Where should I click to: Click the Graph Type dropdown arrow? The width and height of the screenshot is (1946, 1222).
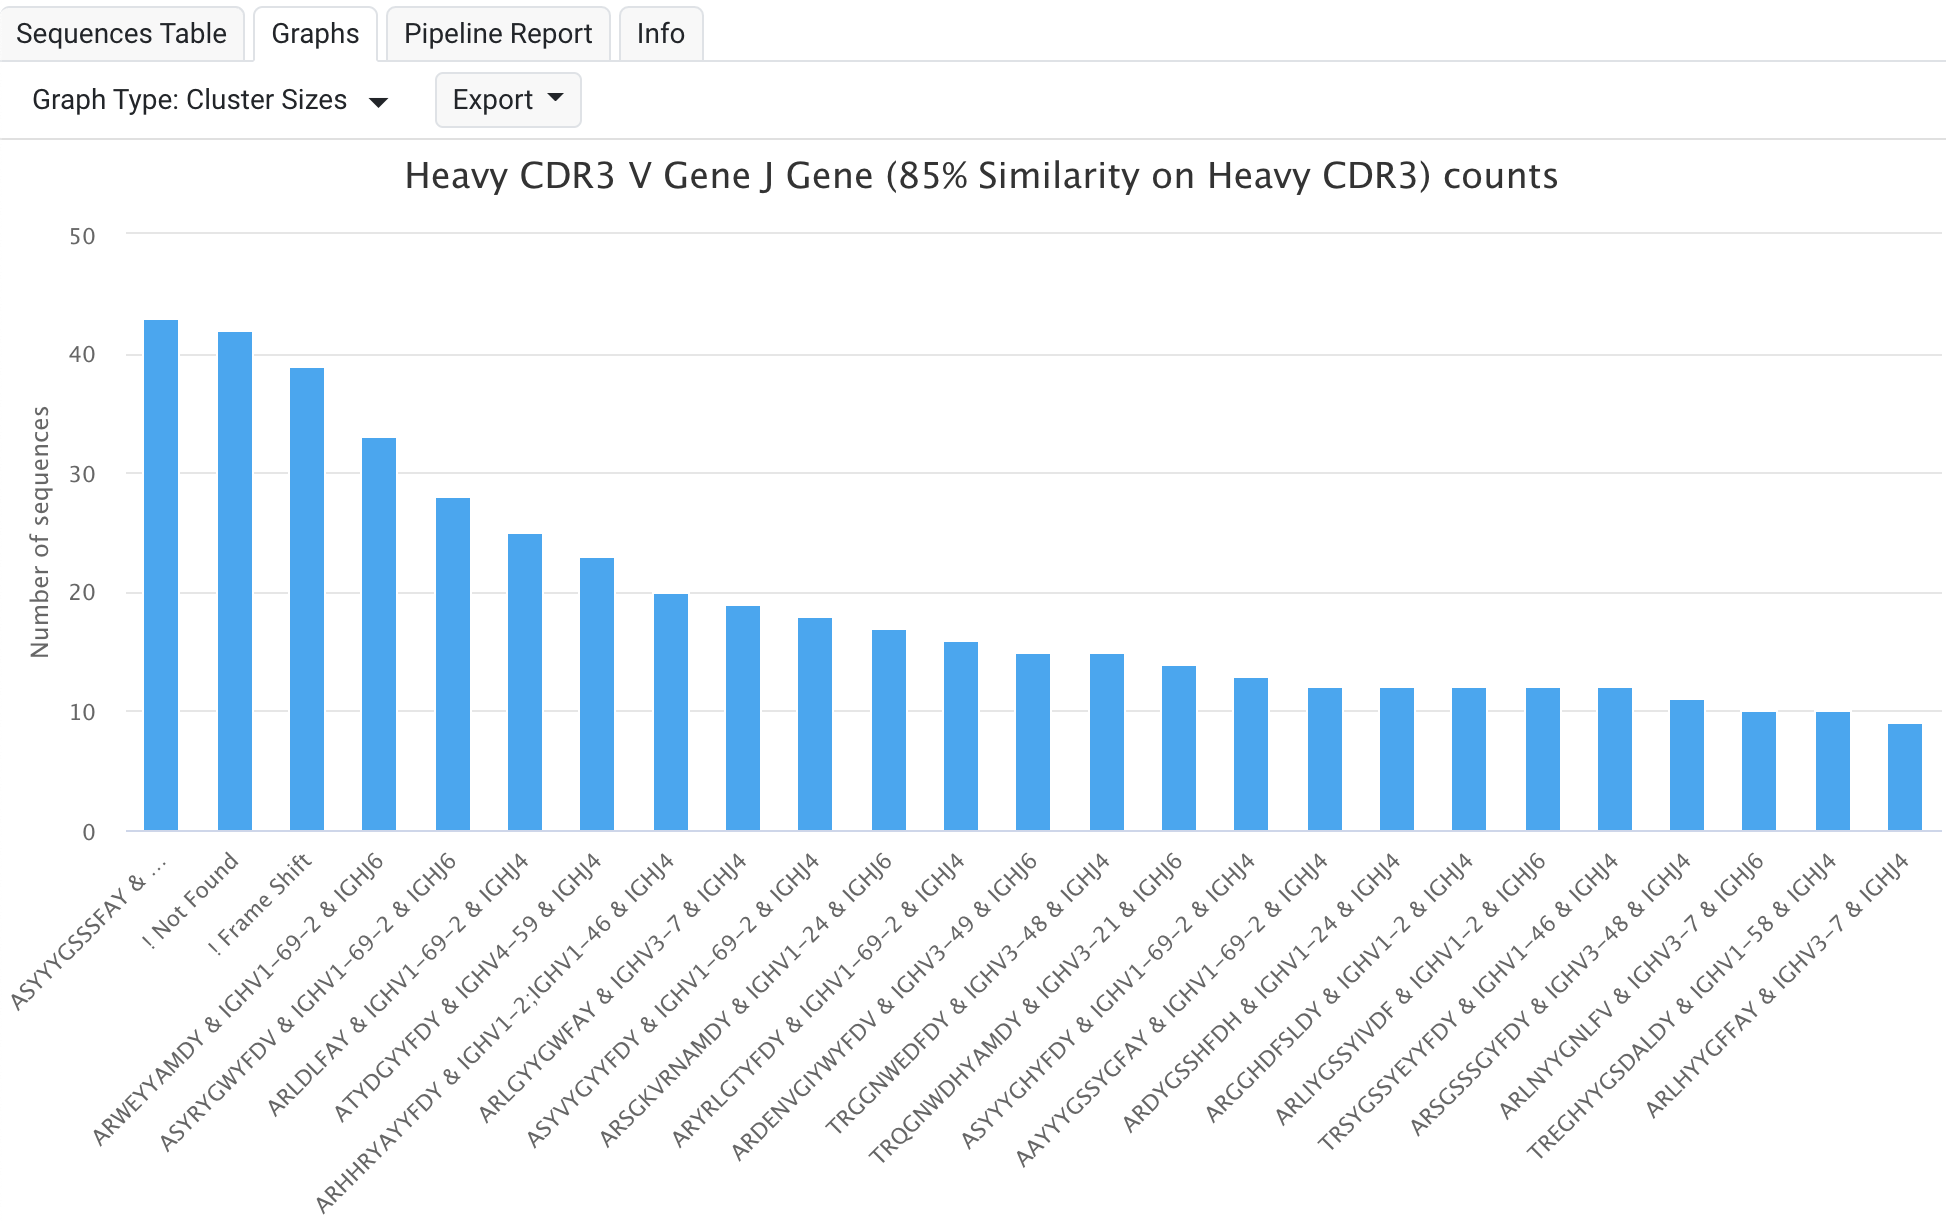click(x=378, y=102)
